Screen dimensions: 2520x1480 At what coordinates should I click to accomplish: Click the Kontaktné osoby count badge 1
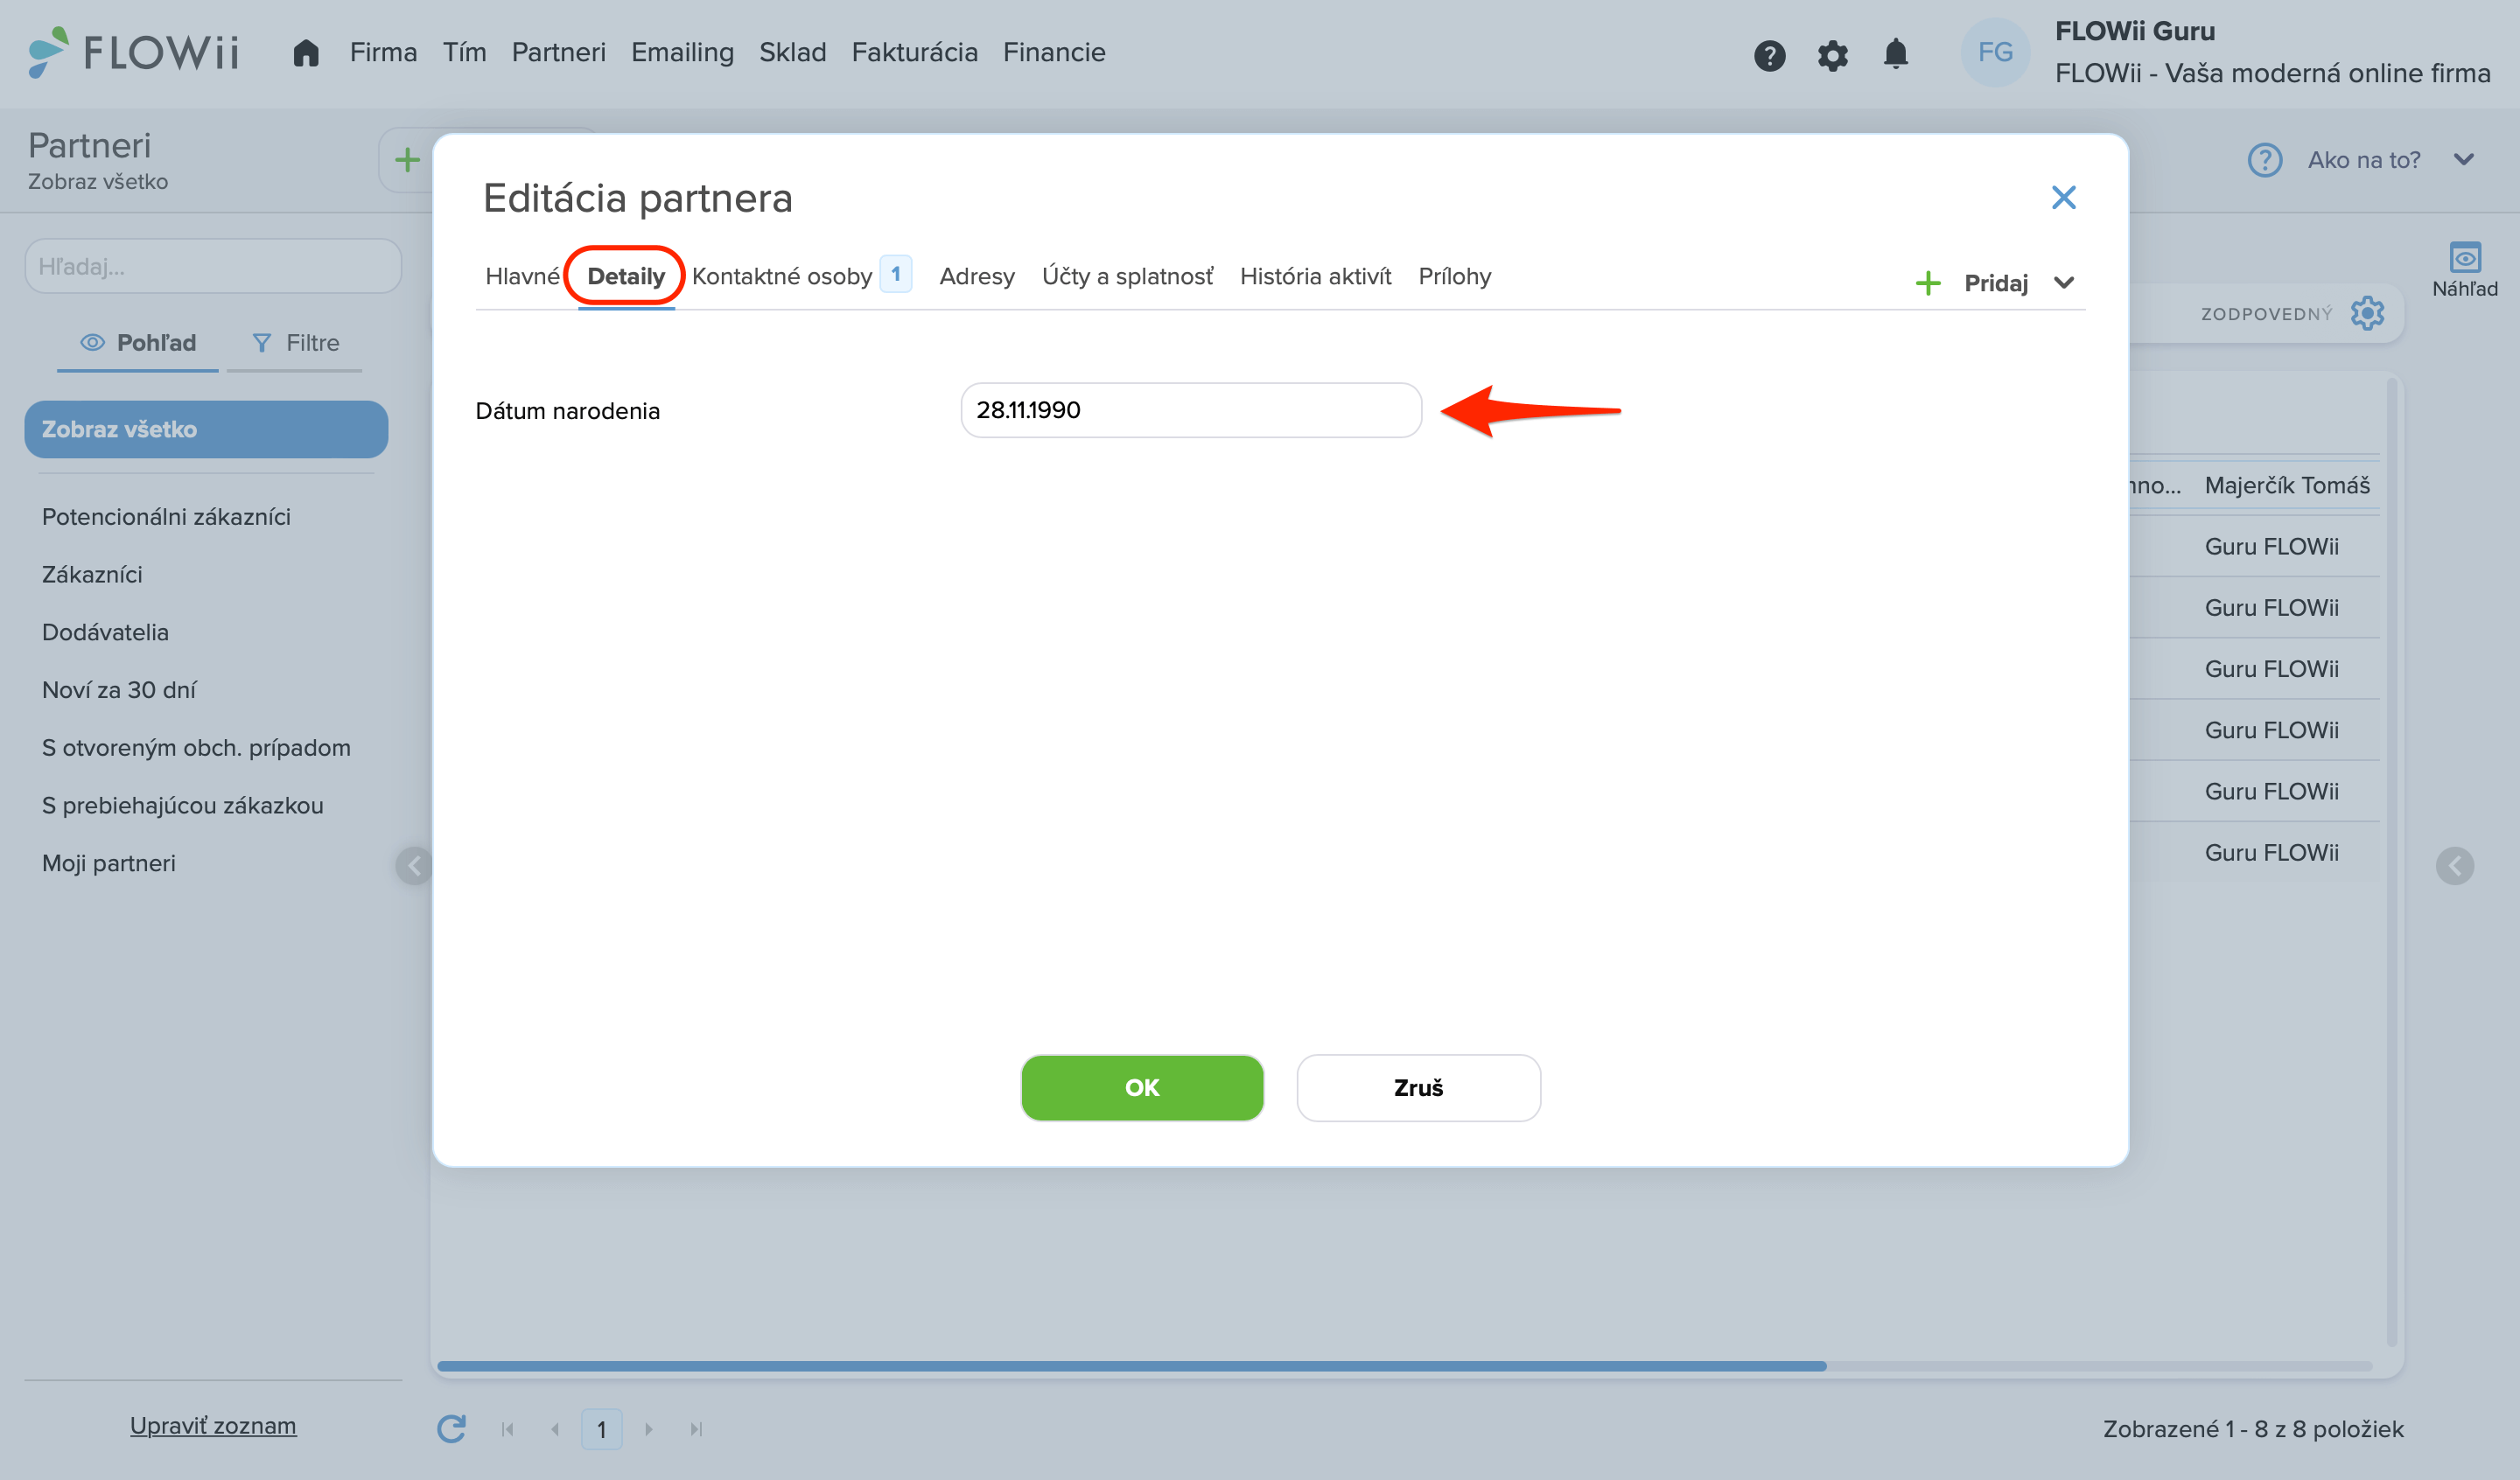[895, 274]
